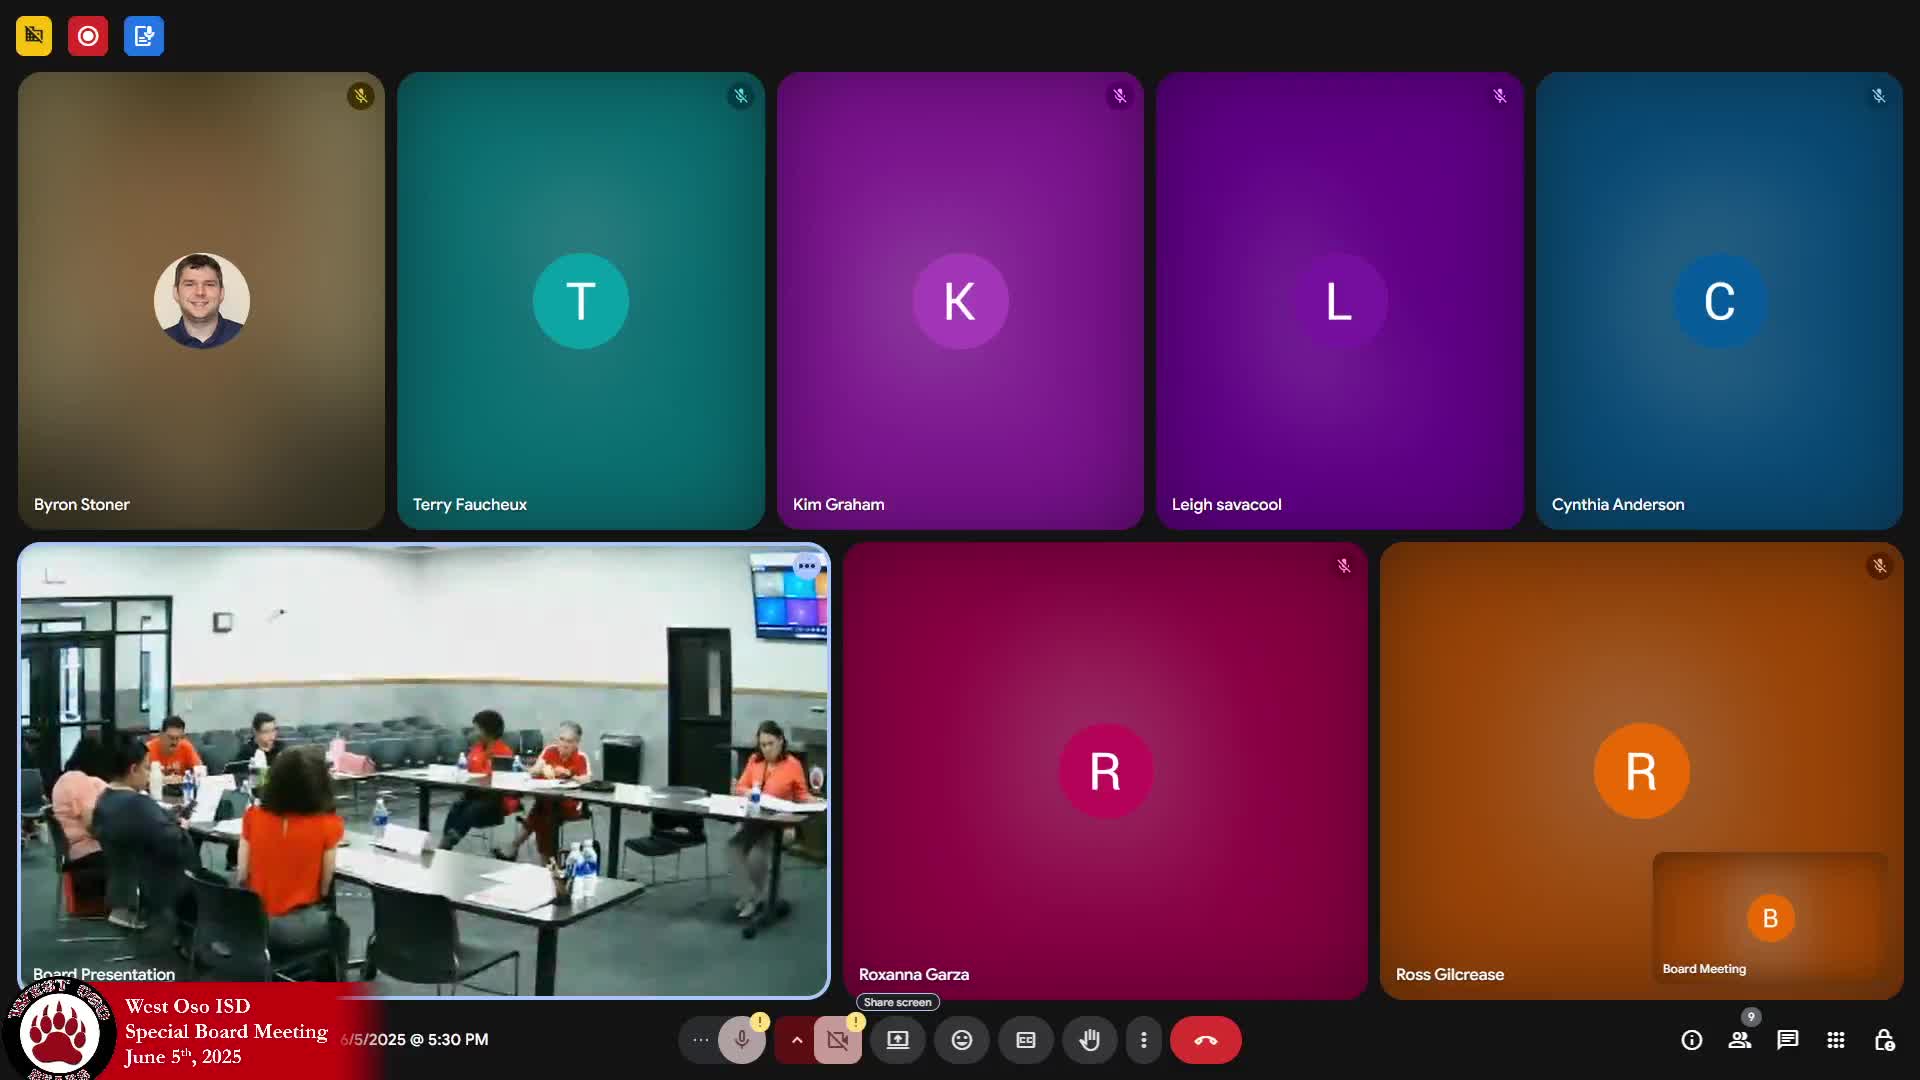
Task: Click the yellow icon at top left
Action: tap(34, 36)
